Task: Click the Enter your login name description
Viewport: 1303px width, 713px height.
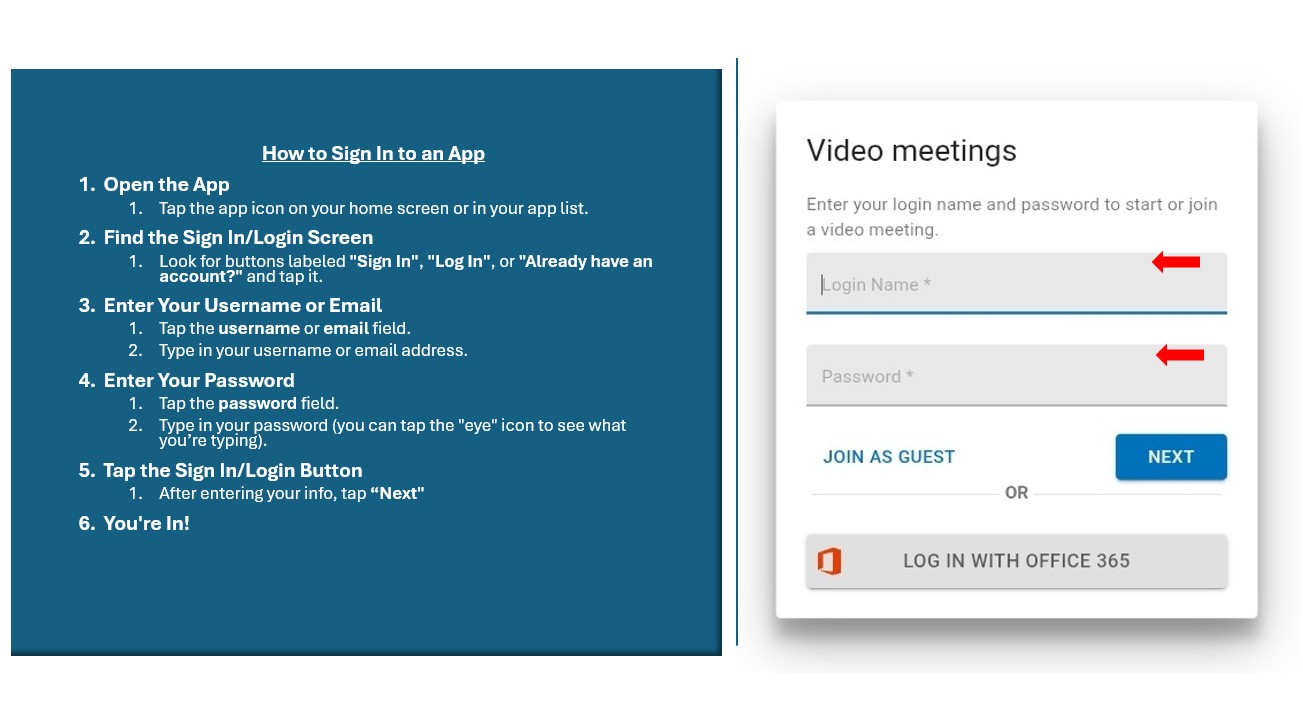Action: coord(1011,217)
